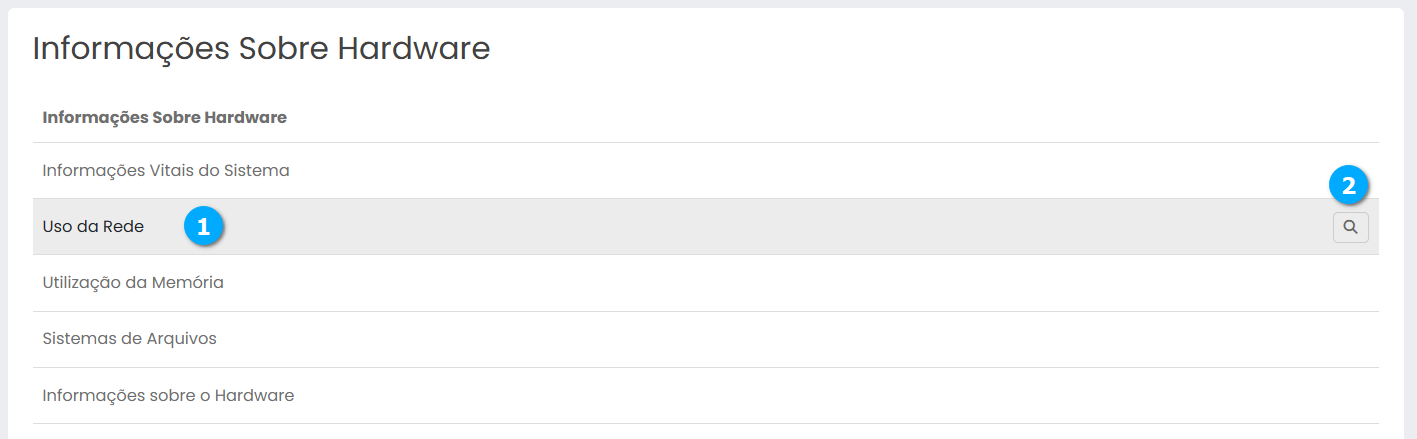Image resolution: width=1417 pixels, height=439 pixels.
Task: Open the Informações Vitais do Sistema entry
Action: pos(166,171)
